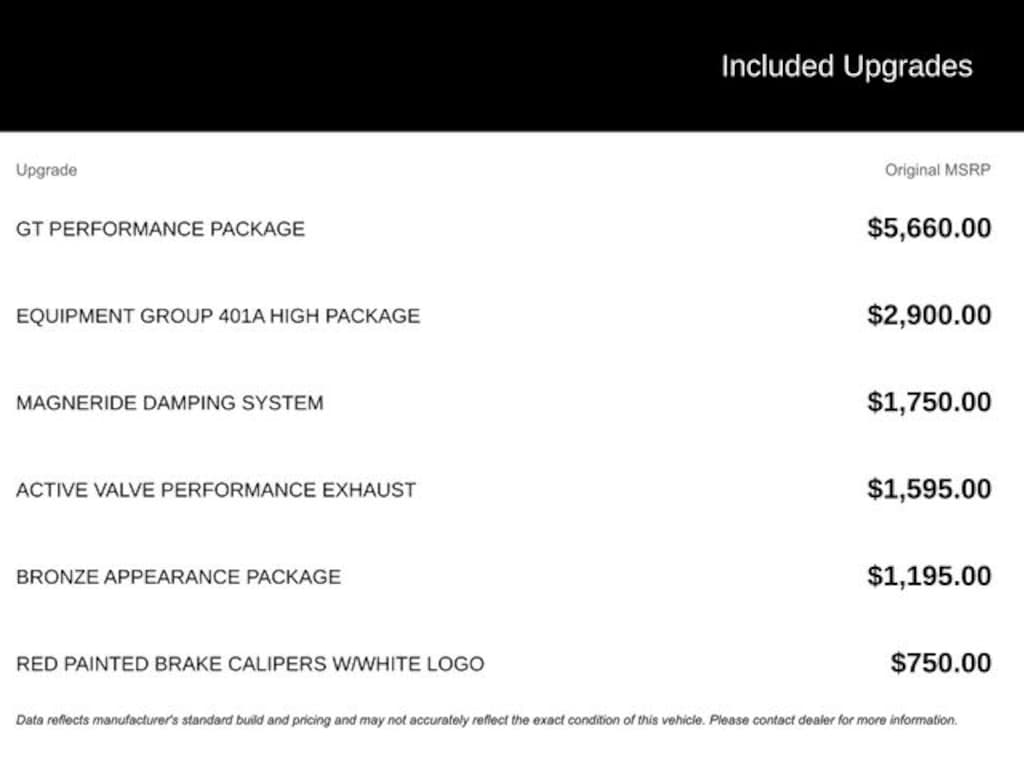Pick the Bronze Appearance Package entry
The width and height of the screenshot is (1024, 768).
click(x=178, y=577)
